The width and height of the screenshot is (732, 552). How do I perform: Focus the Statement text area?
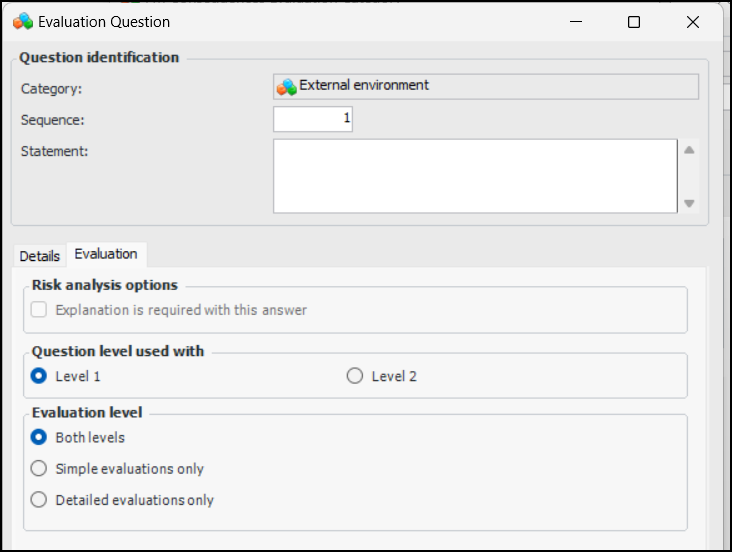[x=475, y=176]
